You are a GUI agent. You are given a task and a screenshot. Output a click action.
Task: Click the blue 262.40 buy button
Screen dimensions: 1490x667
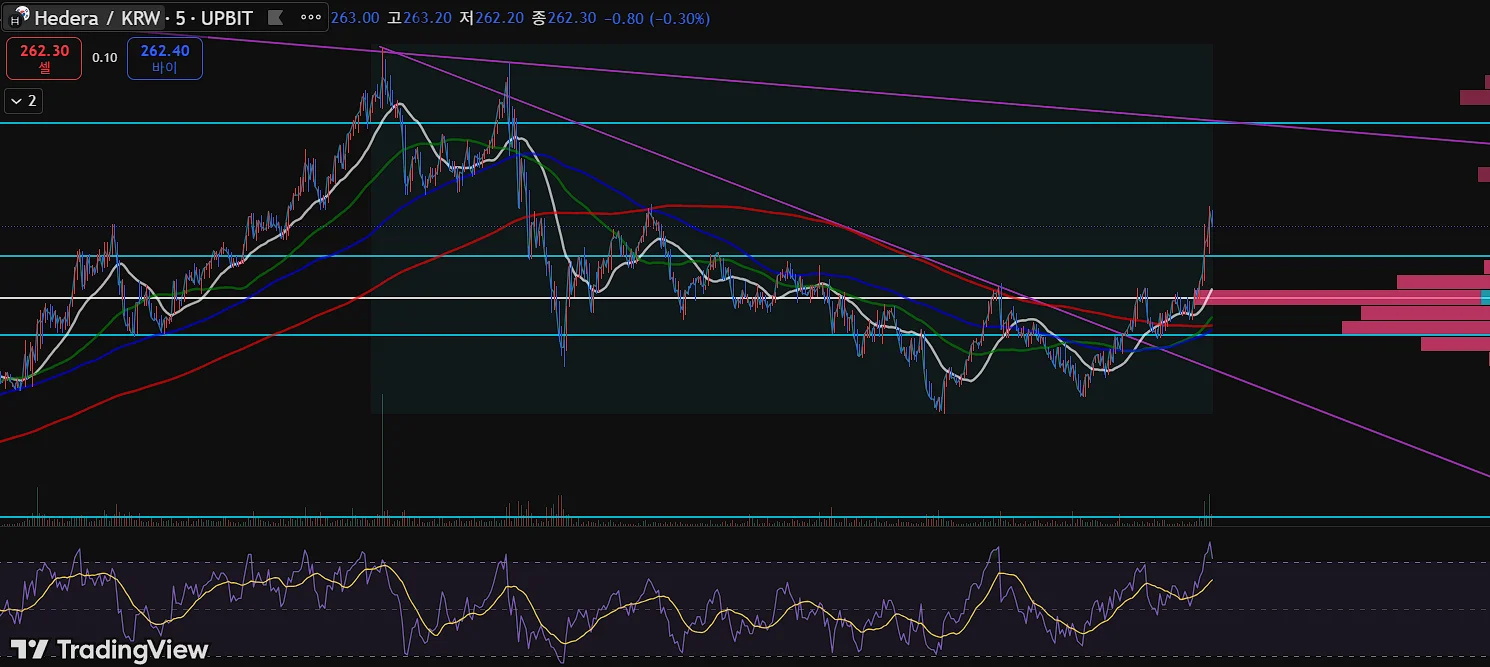(165, 58)
